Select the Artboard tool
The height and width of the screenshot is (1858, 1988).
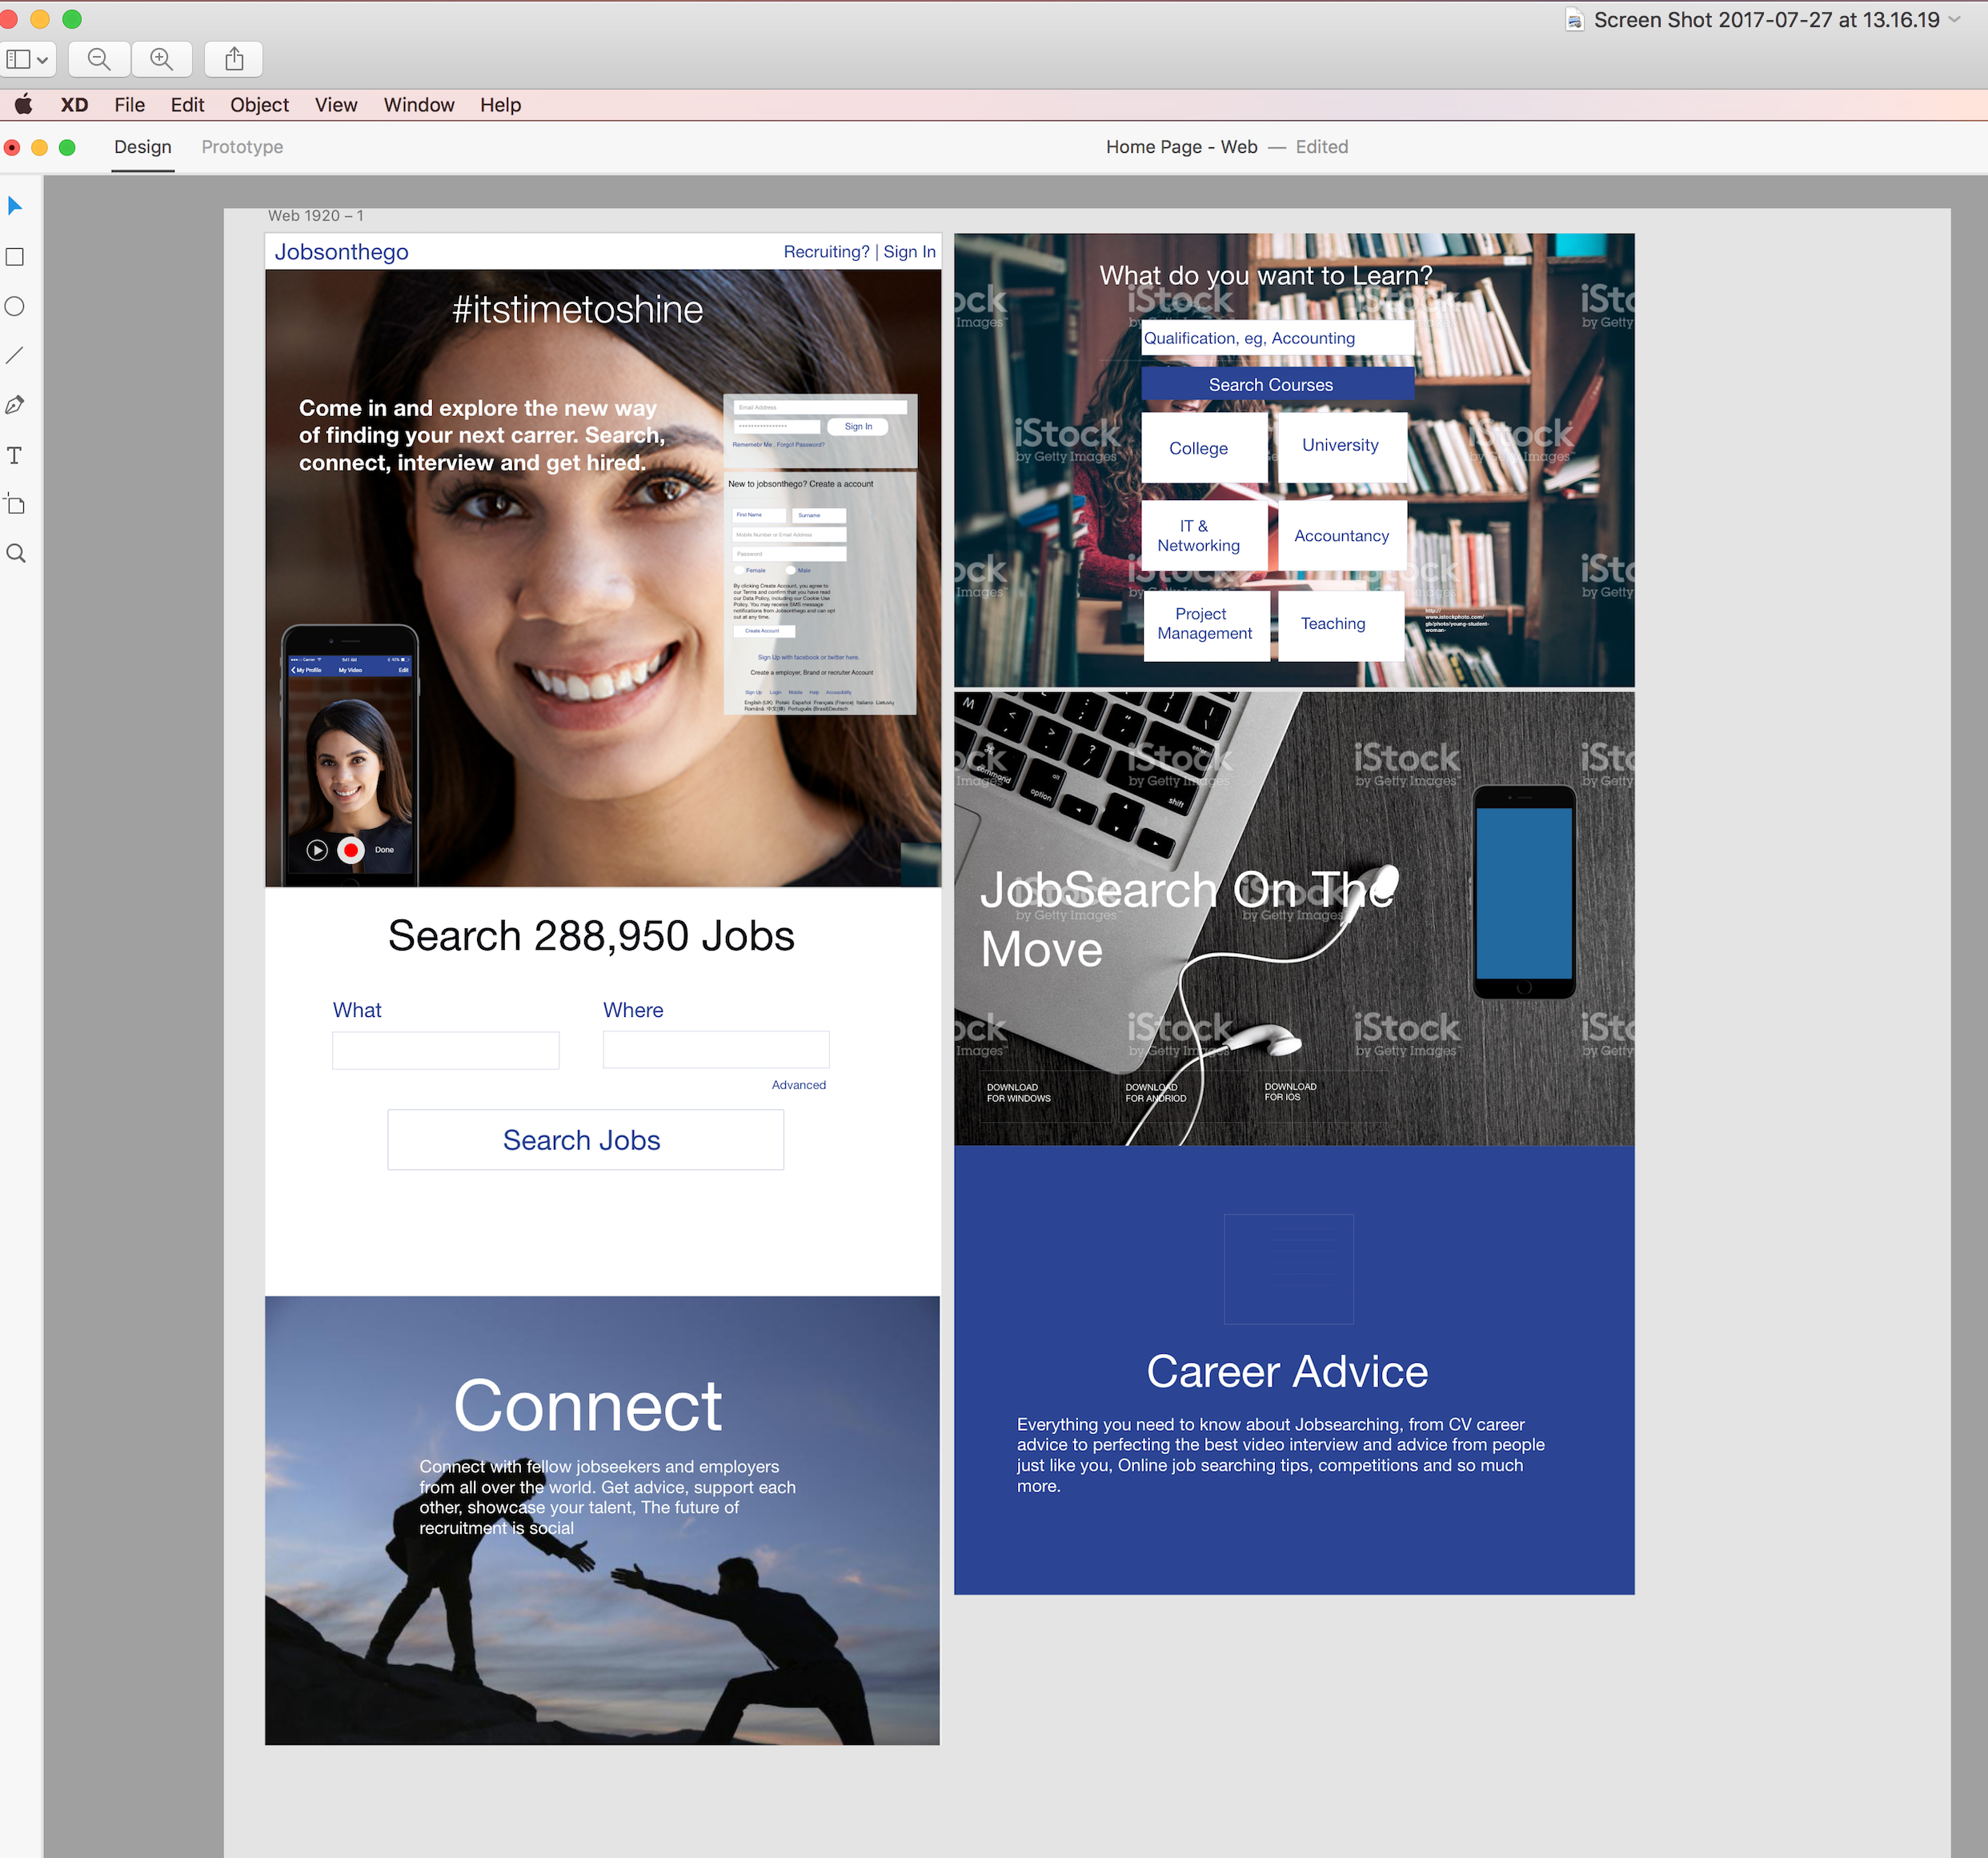[x=15, y=504]
